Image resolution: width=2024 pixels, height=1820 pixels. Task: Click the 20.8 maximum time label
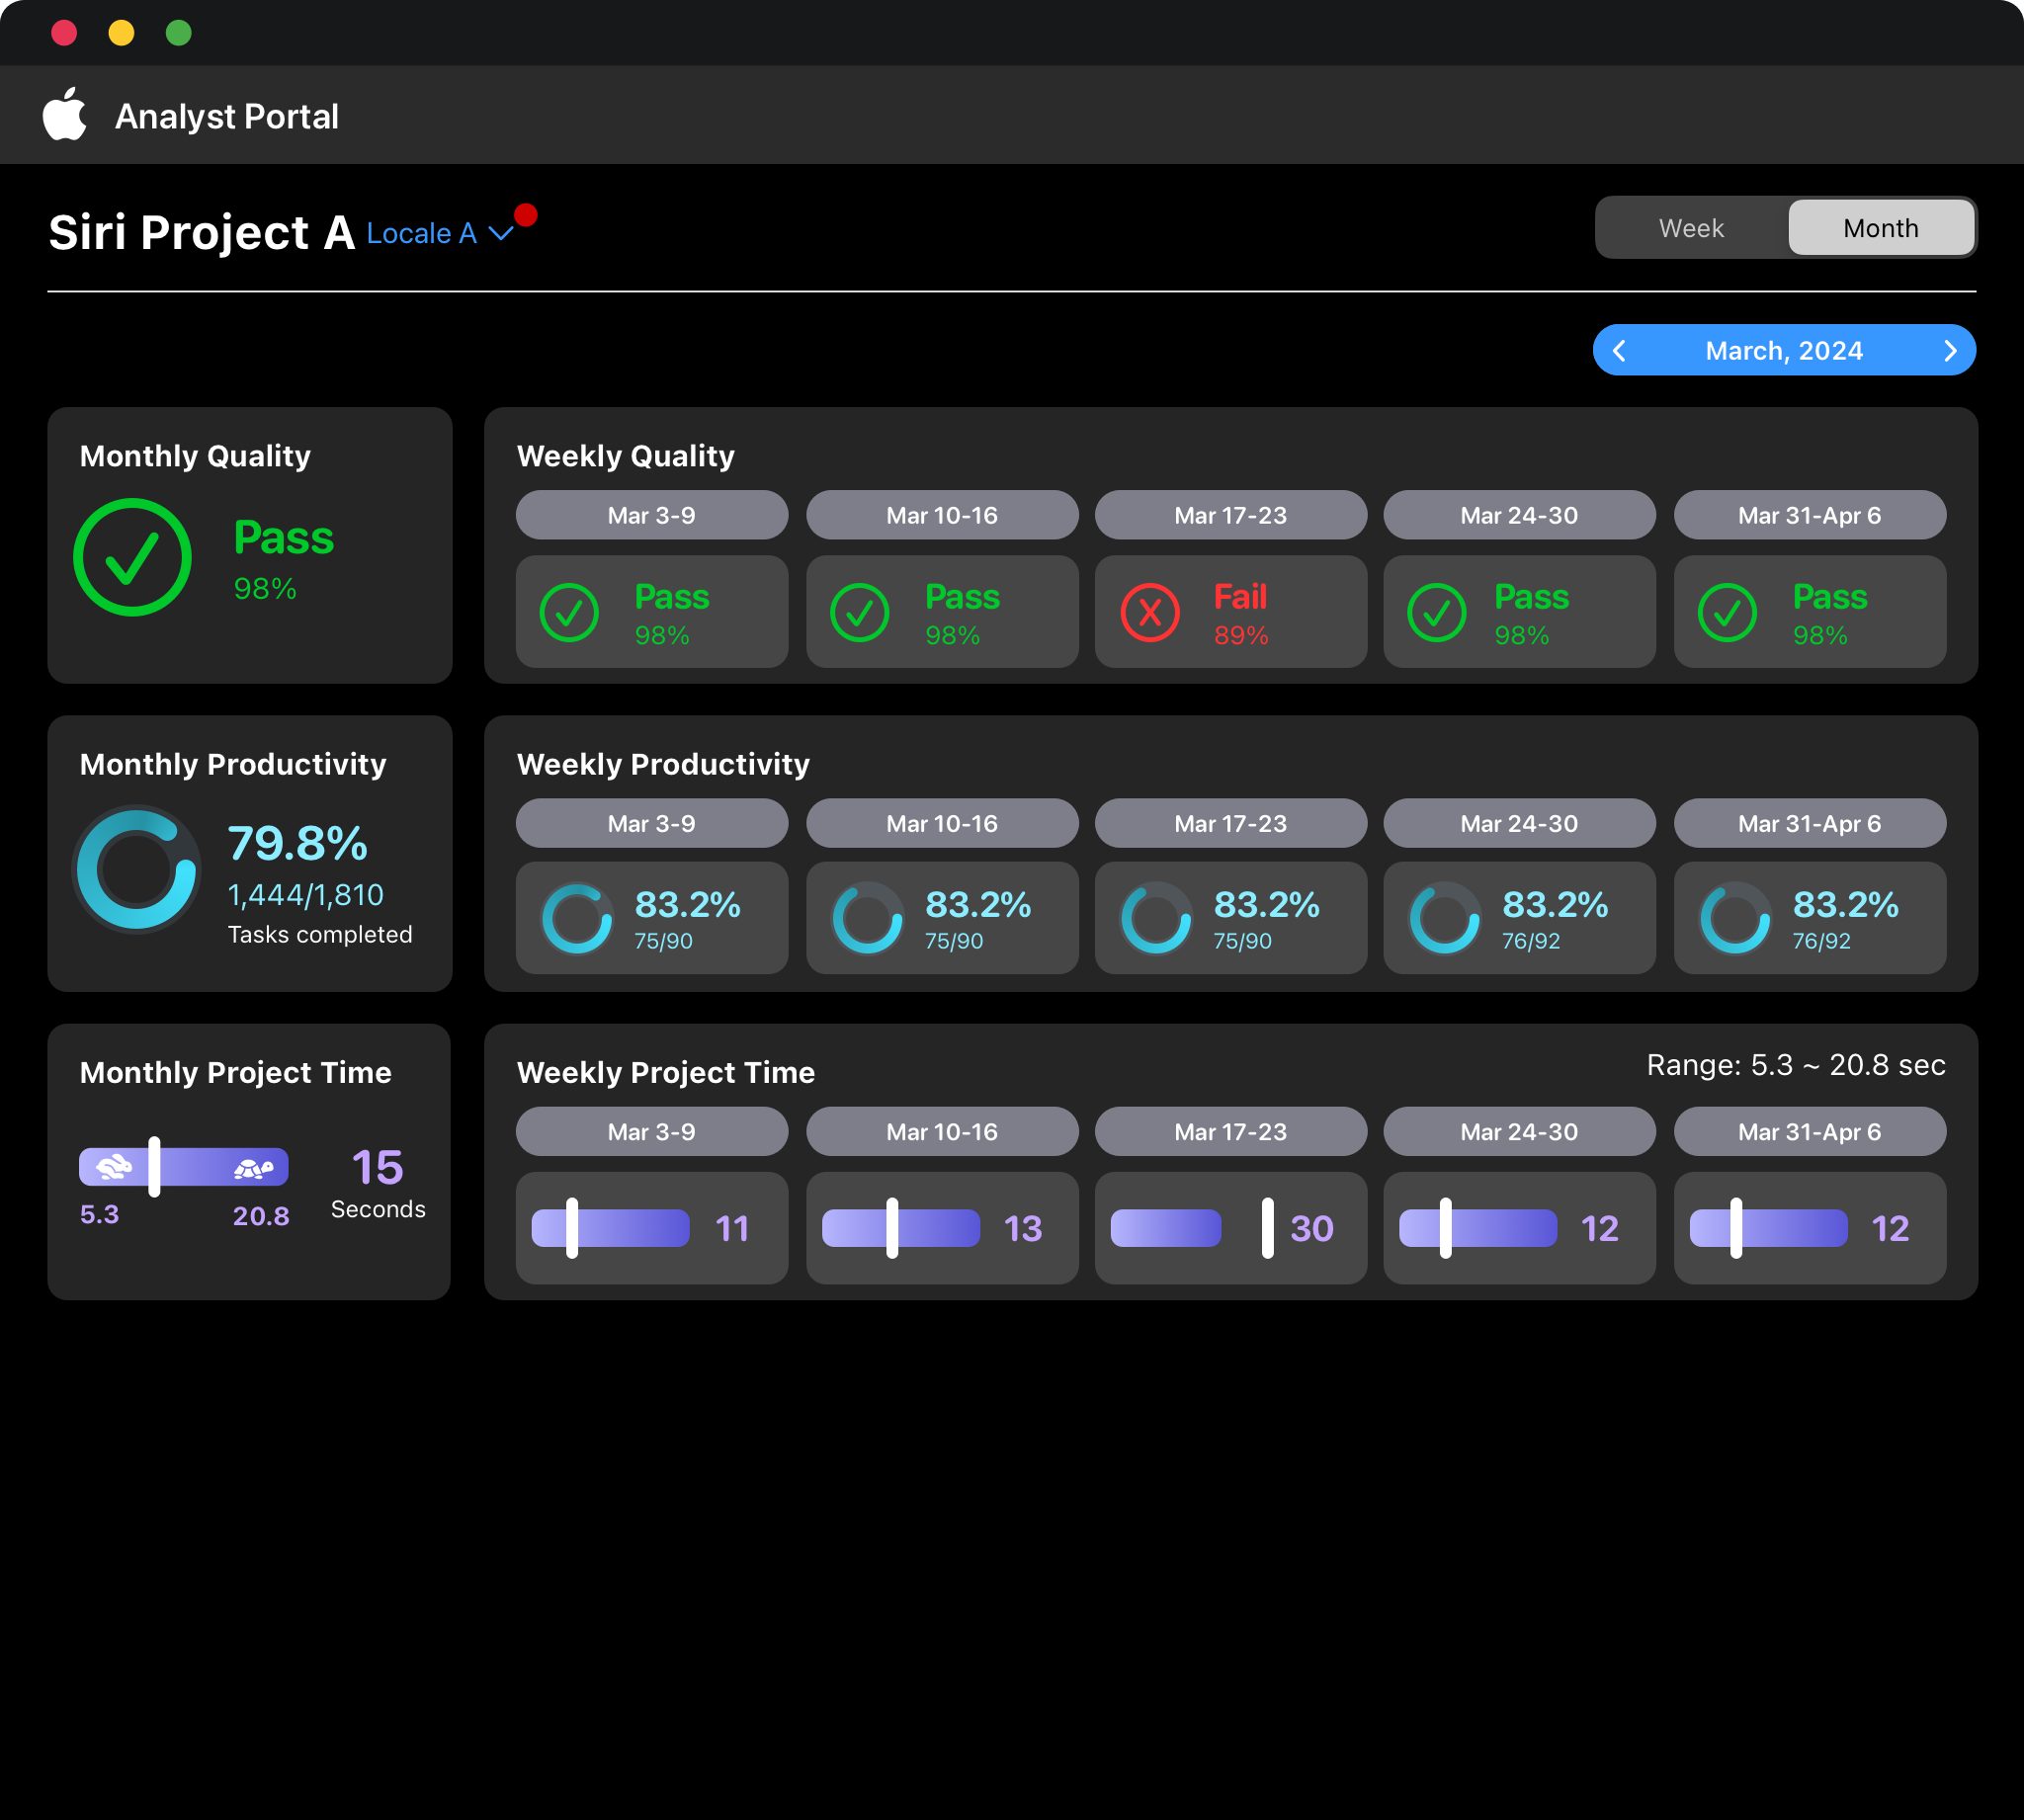click(x=261, y=1216)
